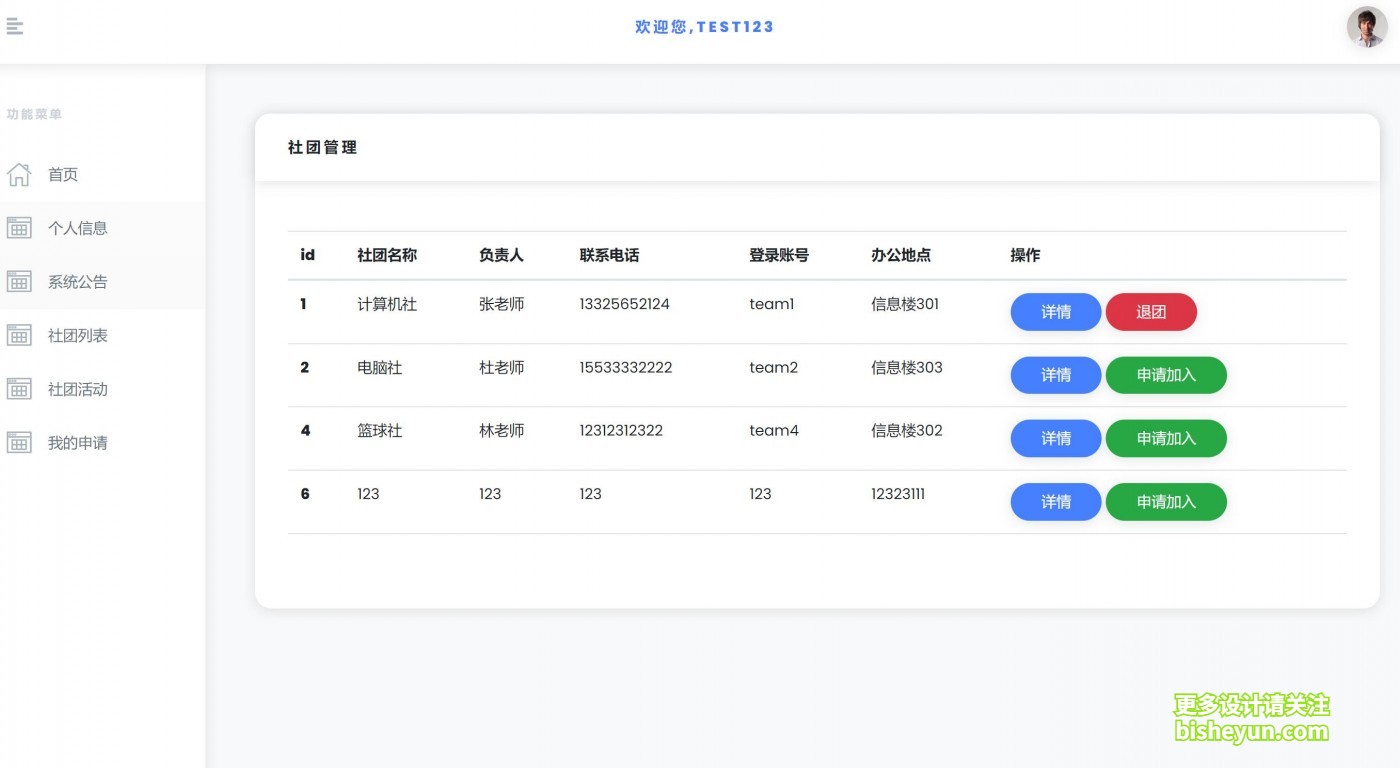
Task: Click the home icon beside 首页
Action: (19, 175)
